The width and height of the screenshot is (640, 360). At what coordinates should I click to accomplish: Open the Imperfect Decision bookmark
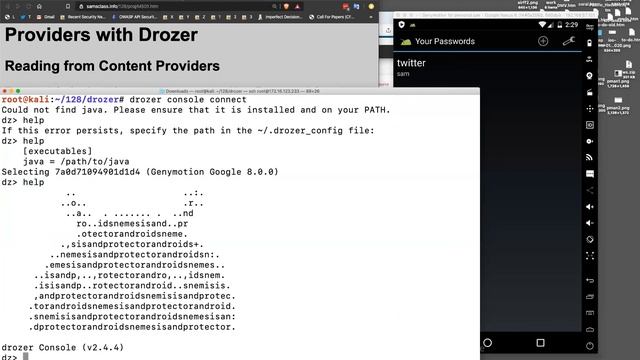tap(280, 17)
